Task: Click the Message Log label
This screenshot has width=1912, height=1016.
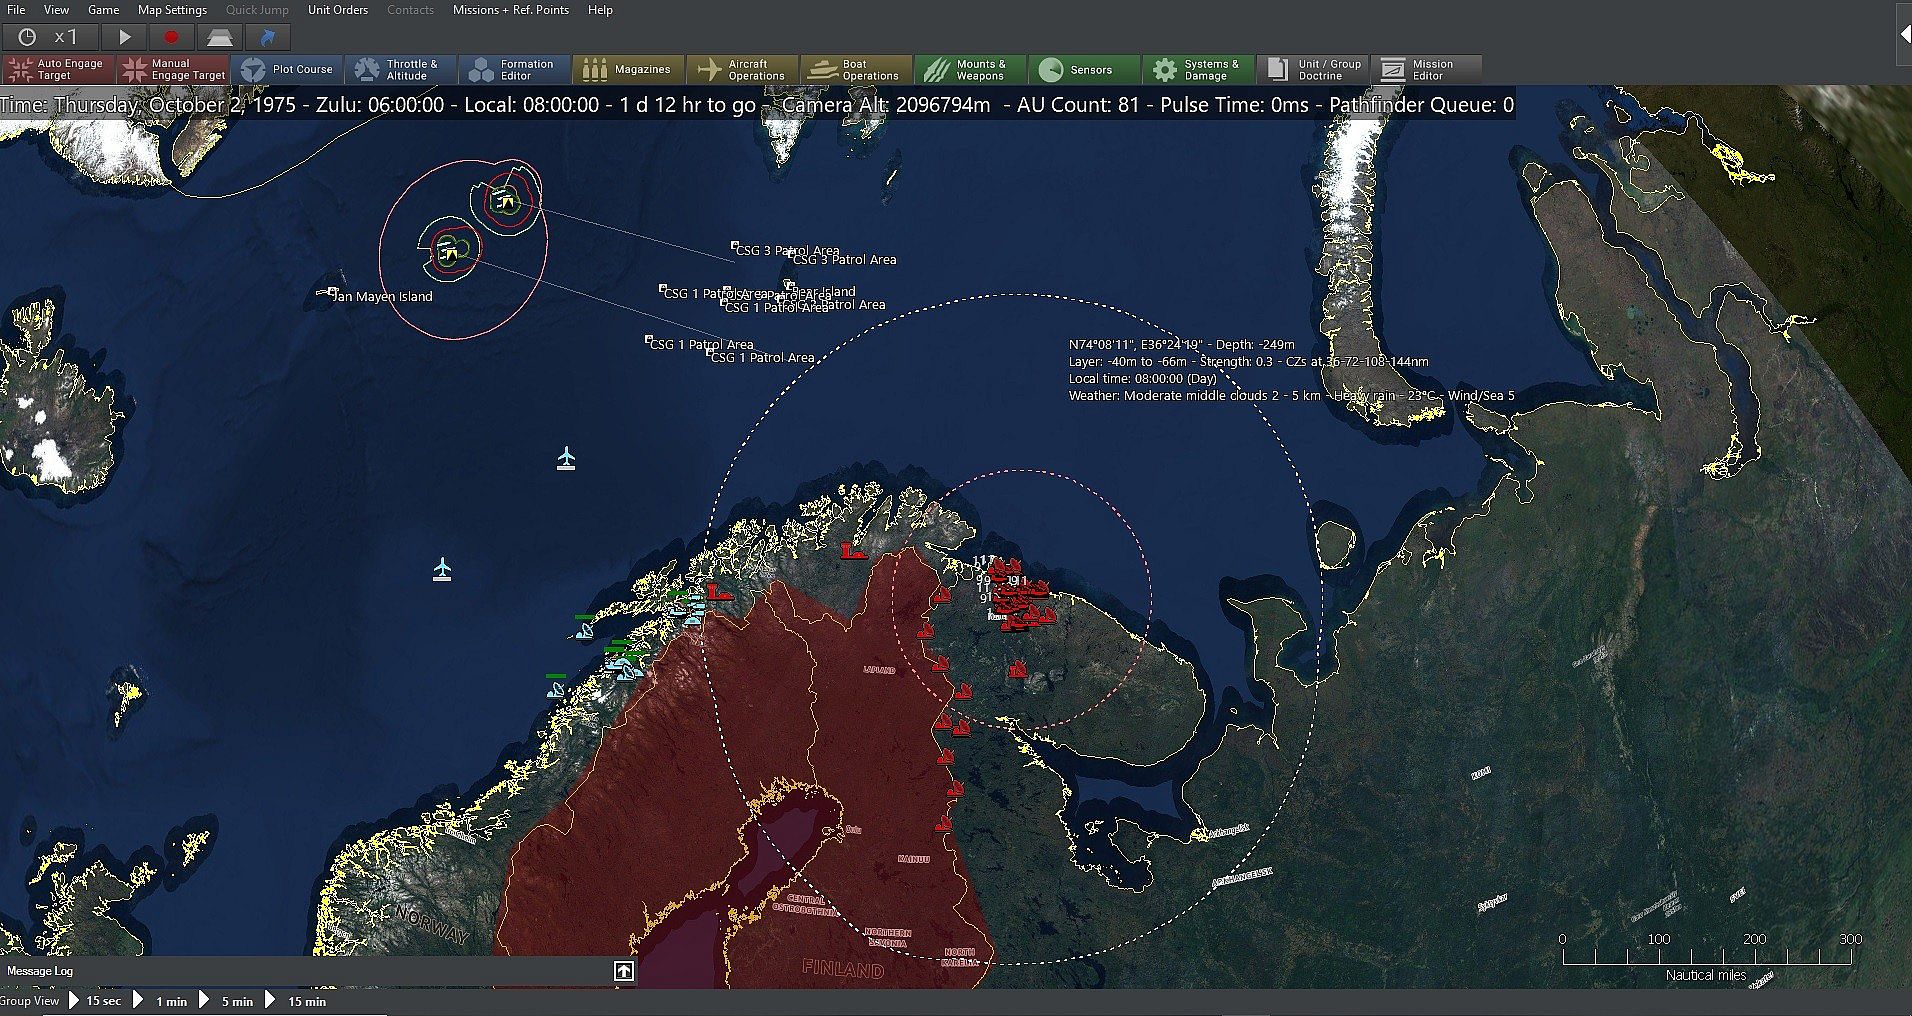Action: pyautogui.click(x=40, y=971)
